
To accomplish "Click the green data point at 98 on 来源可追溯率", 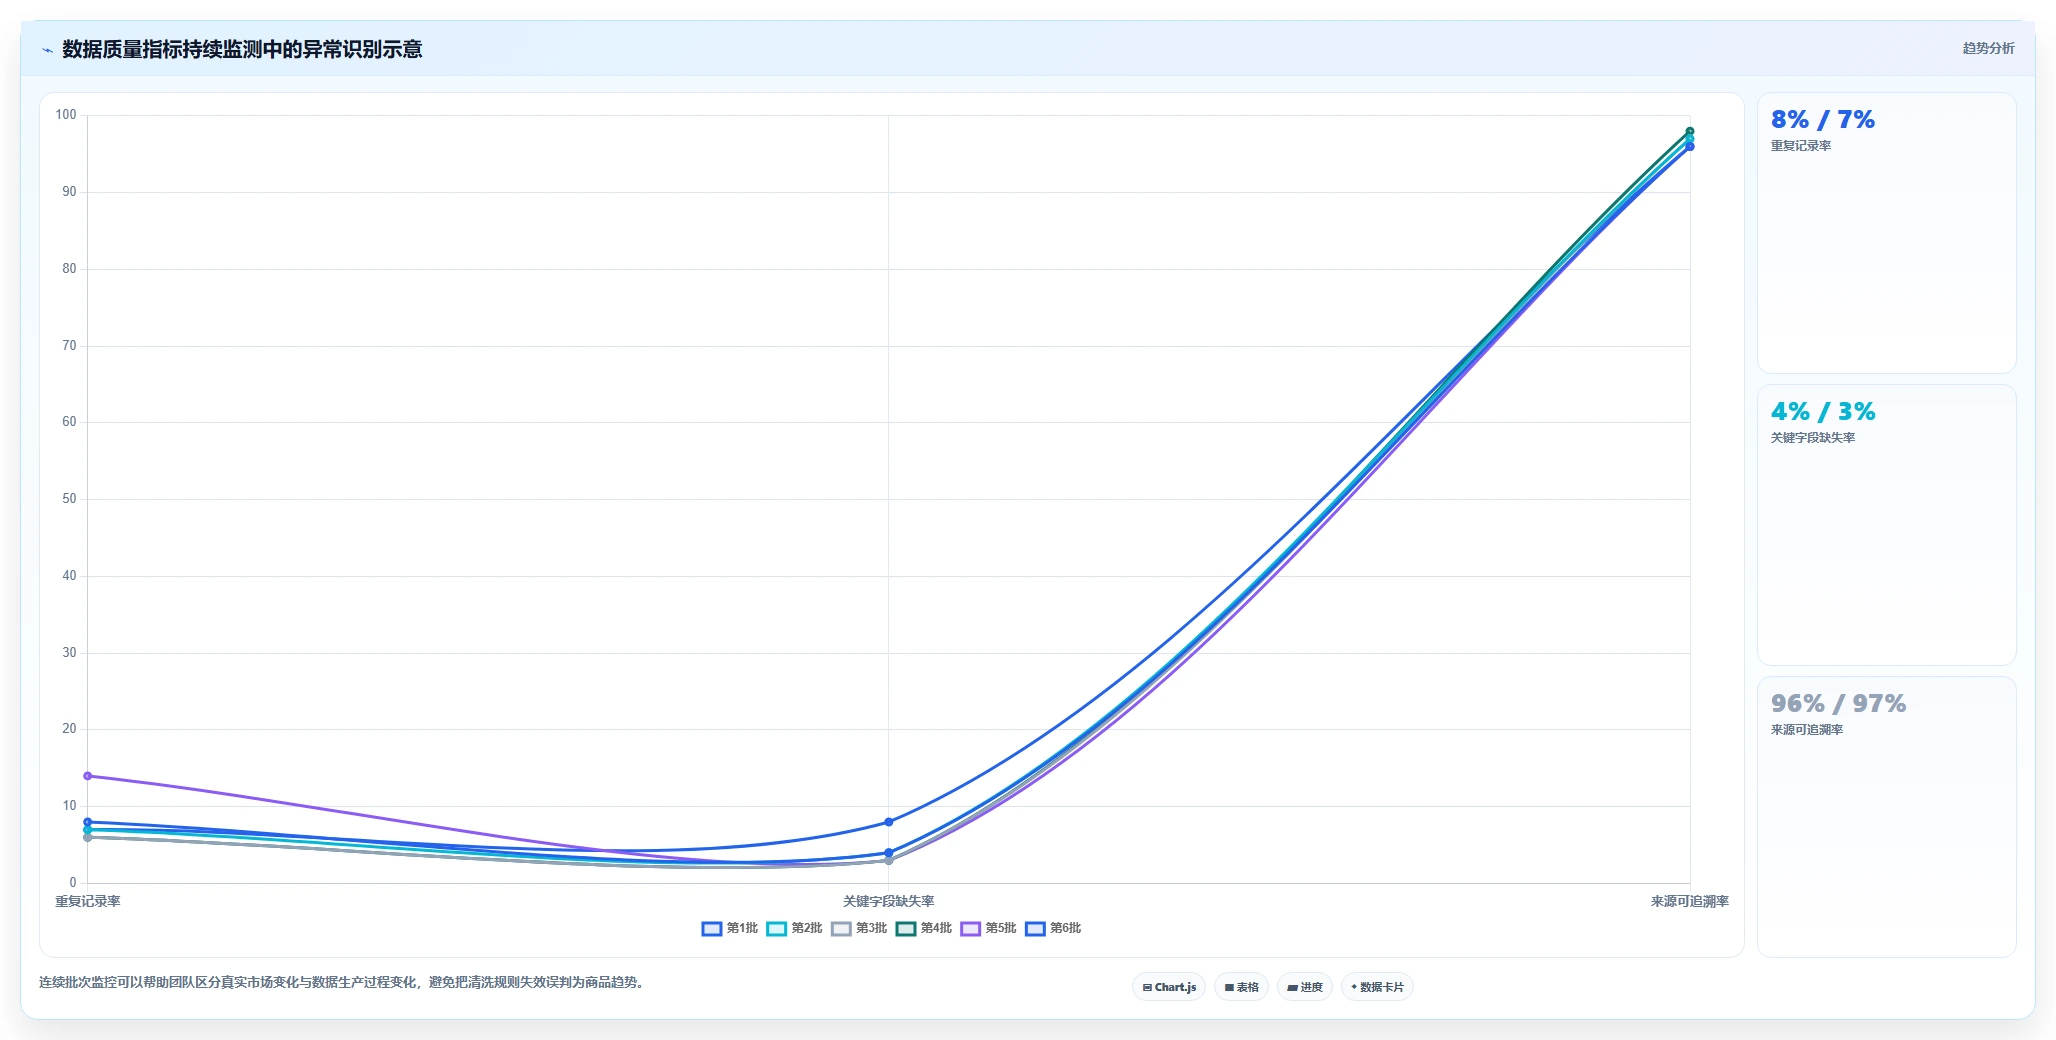I will point(1690,131).
